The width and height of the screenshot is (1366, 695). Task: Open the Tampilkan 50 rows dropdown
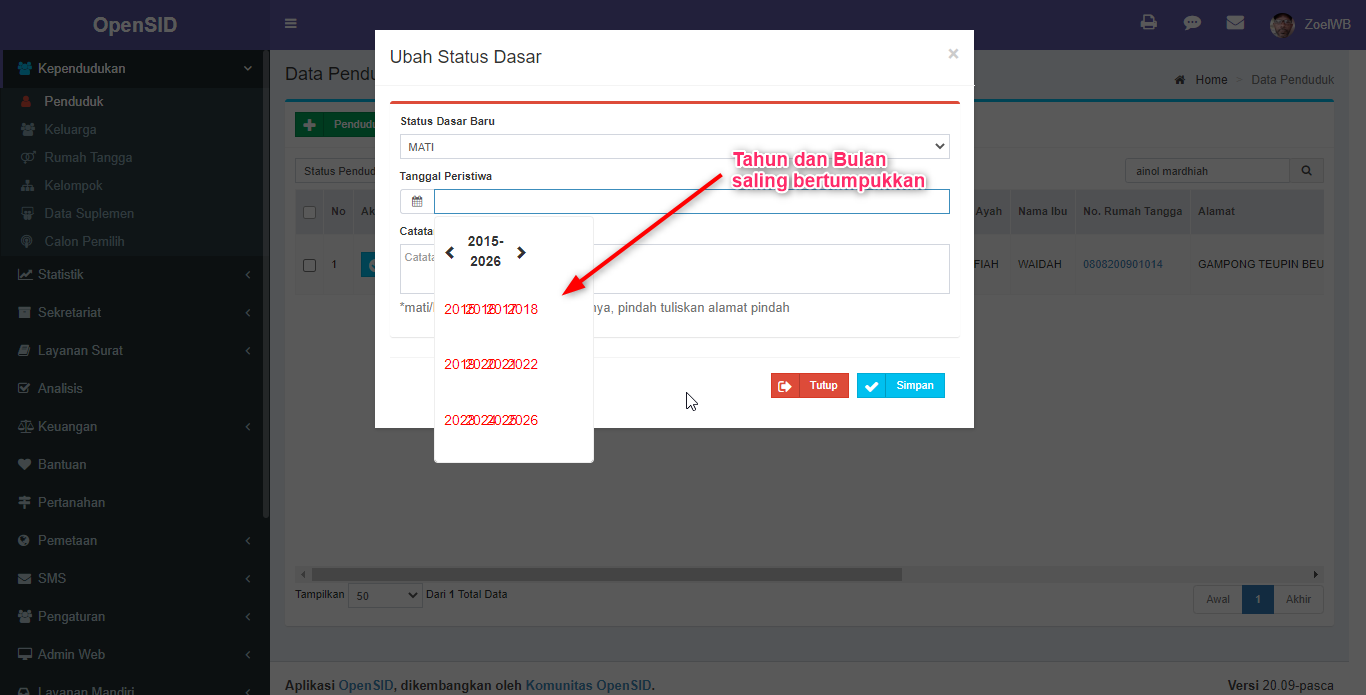pos(386,595)
